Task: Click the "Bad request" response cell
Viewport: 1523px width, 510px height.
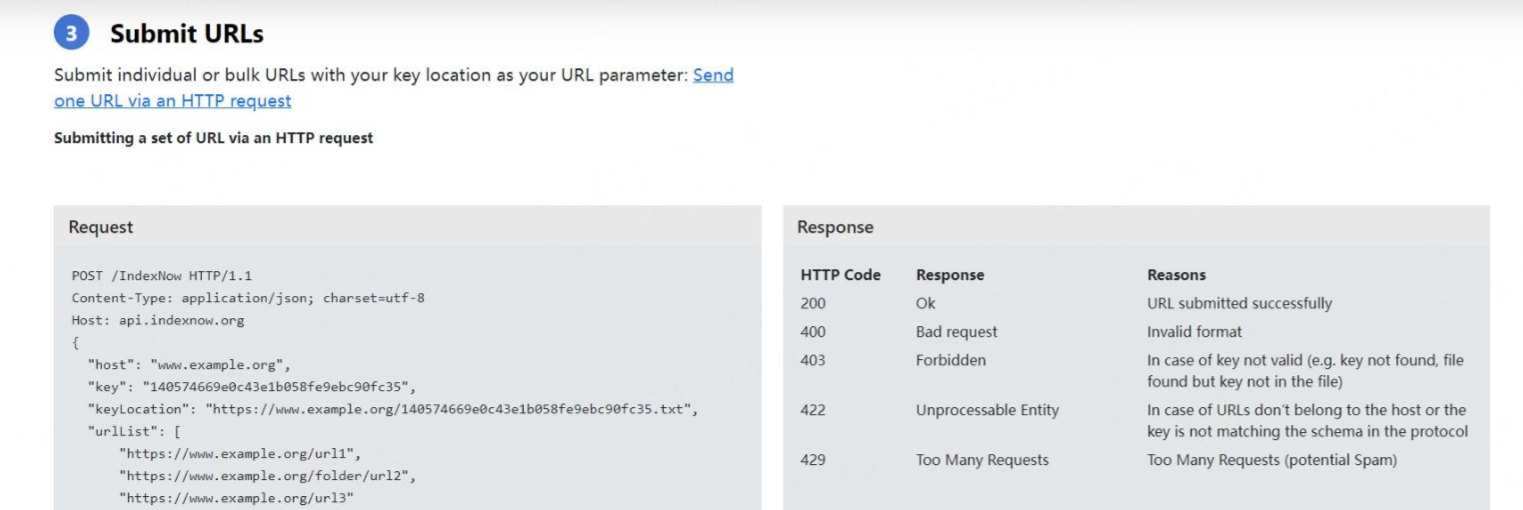Action: coord(956,332)
